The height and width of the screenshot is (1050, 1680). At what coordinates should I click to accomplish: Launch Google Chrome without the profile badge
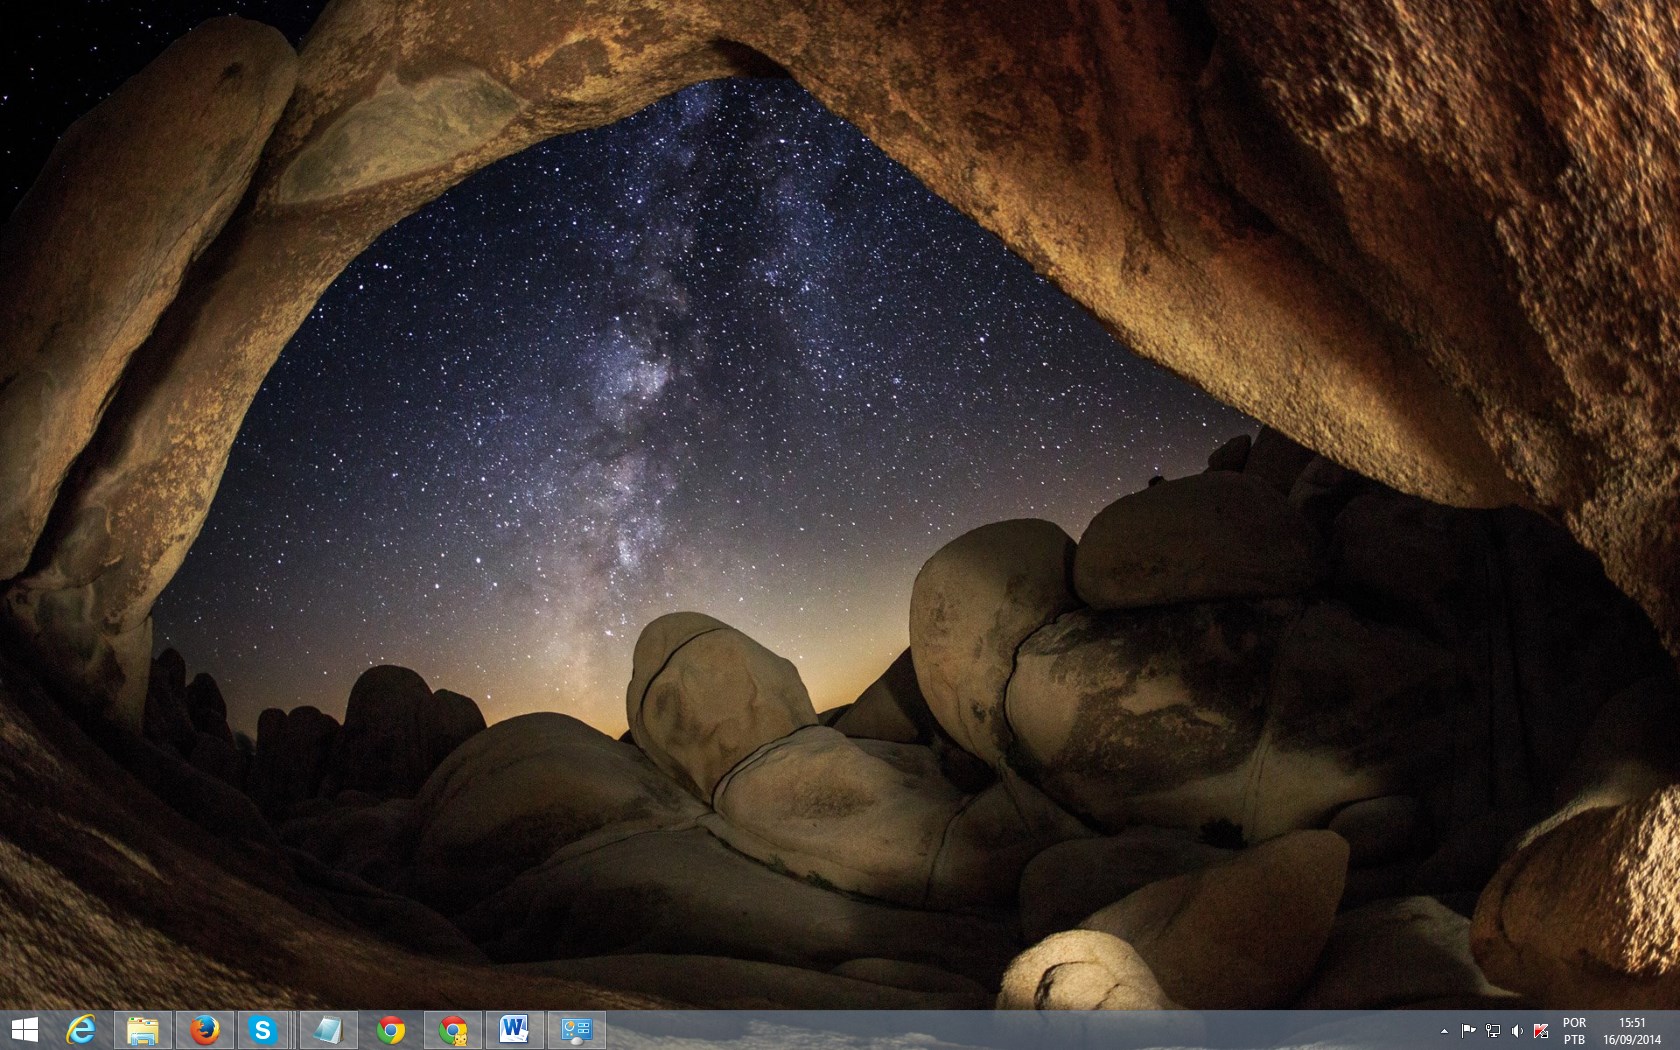tap(391, 1030)
